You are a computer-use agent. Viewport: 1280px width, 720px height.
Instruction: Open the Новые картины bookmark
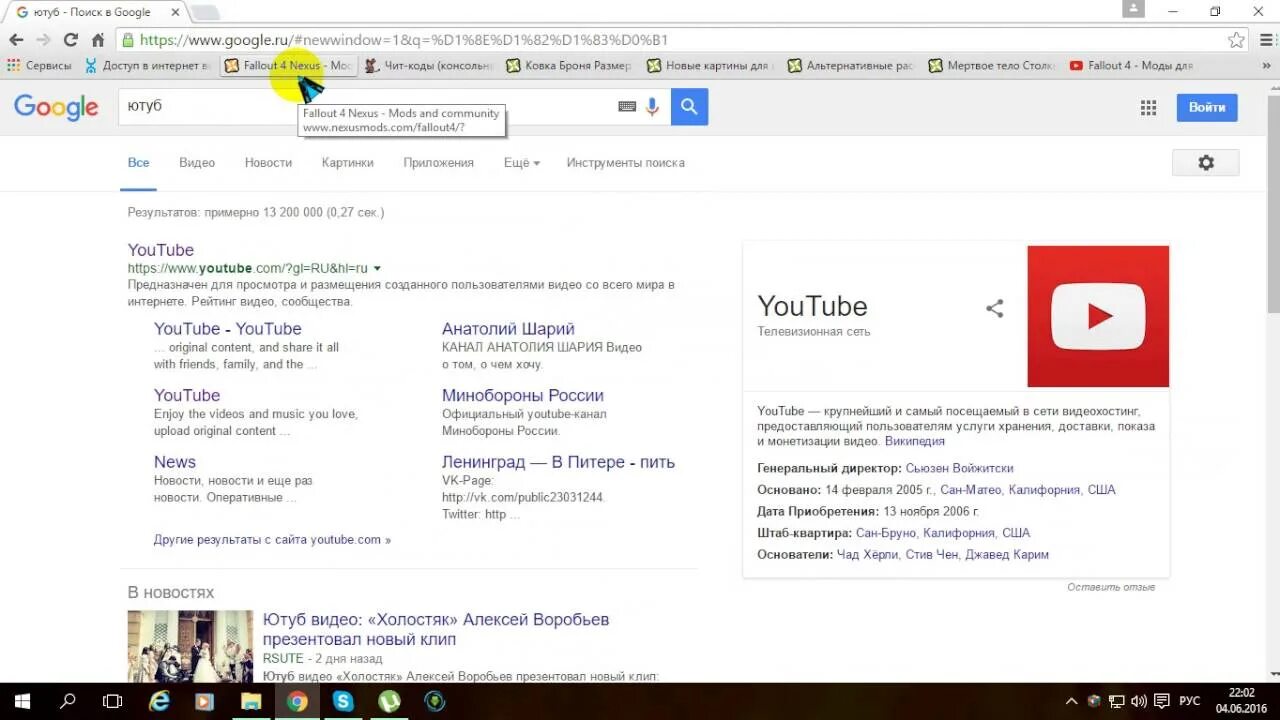click(709, 66)
